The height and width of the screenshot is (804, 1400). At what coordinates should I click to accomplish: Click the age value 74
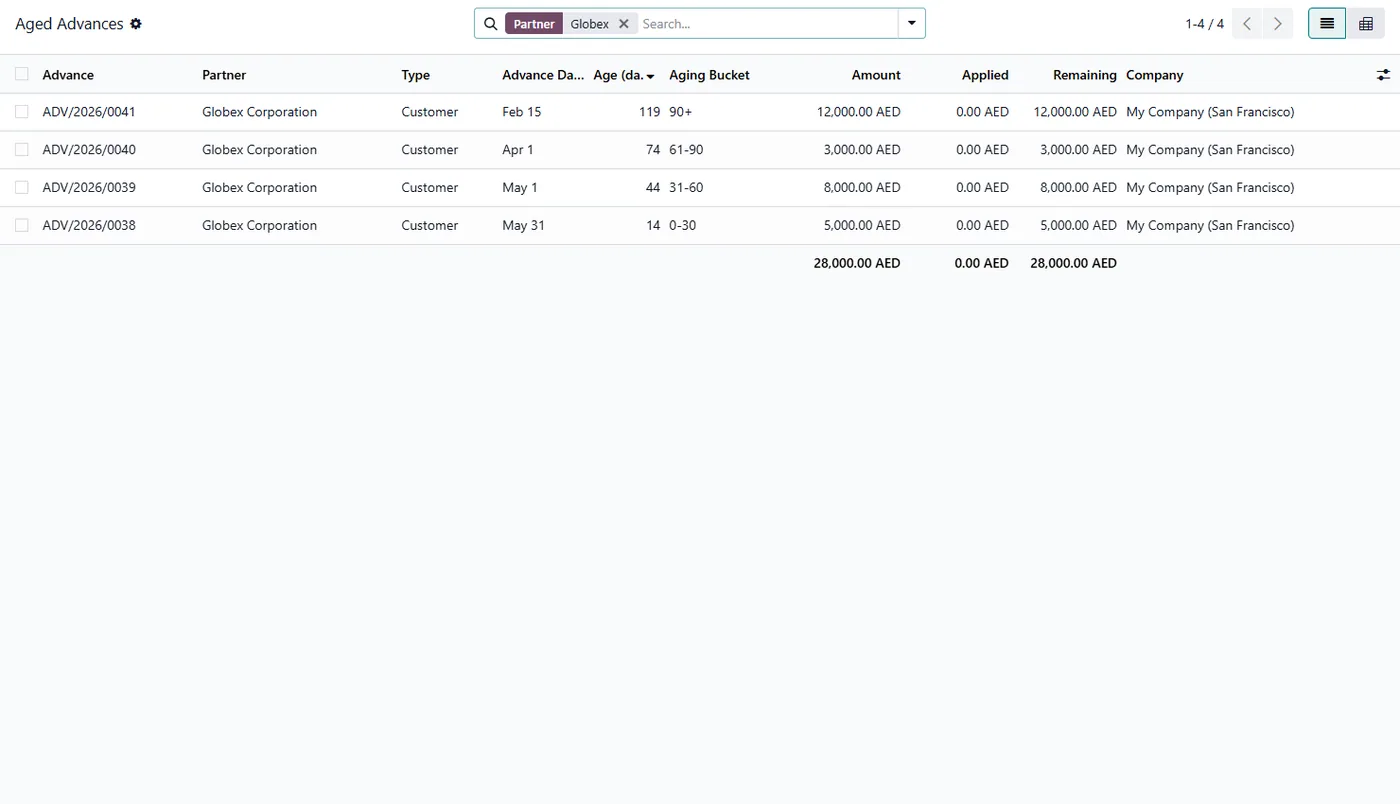point(653,150)
